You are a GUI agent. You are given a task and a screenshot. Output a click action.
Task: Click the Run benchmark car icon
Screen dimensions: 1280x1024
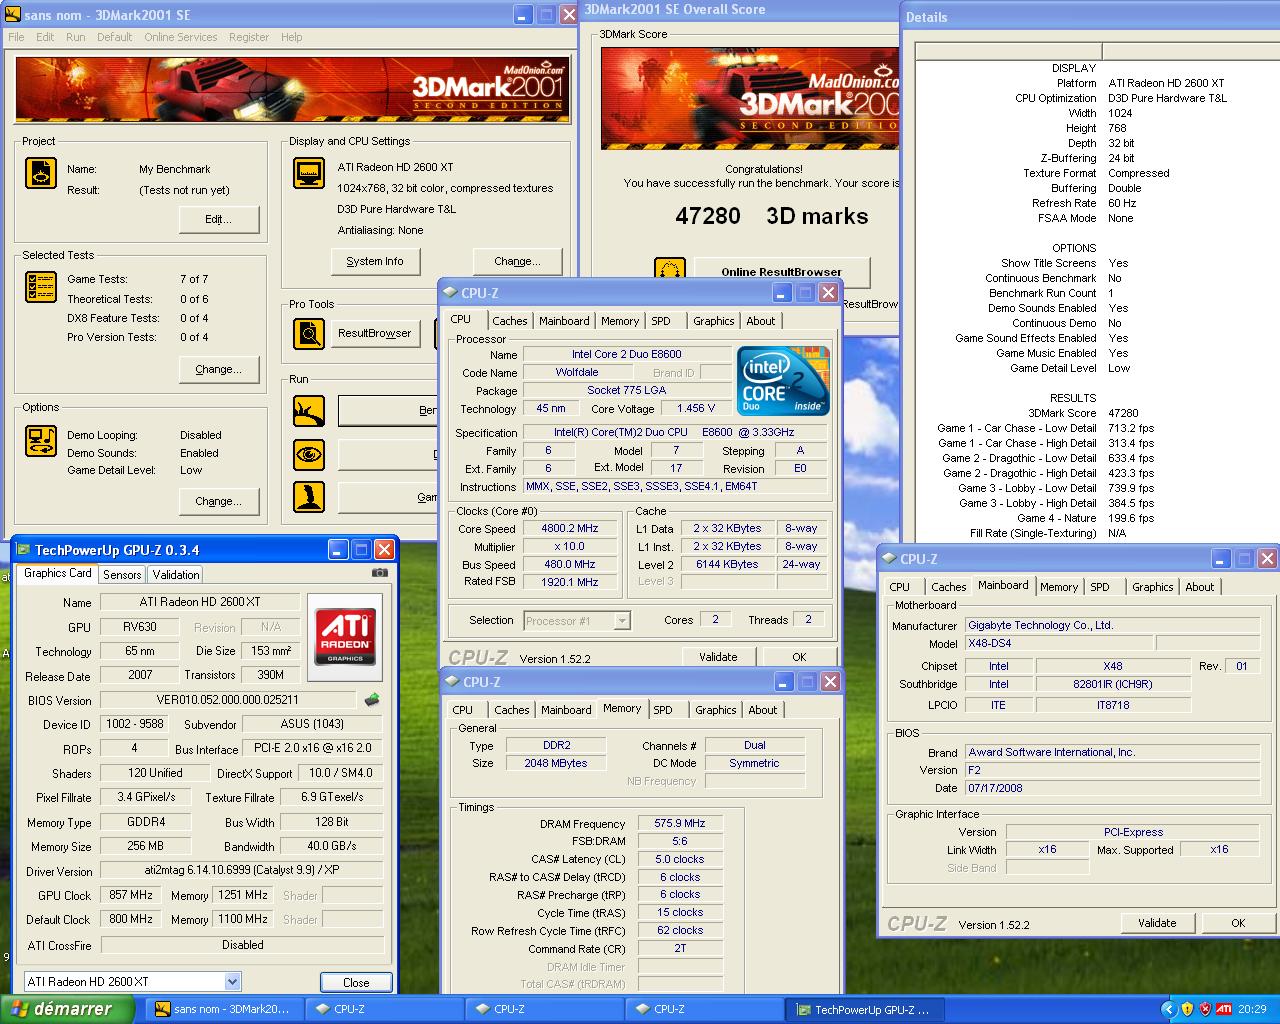click(x=309, y=410)
